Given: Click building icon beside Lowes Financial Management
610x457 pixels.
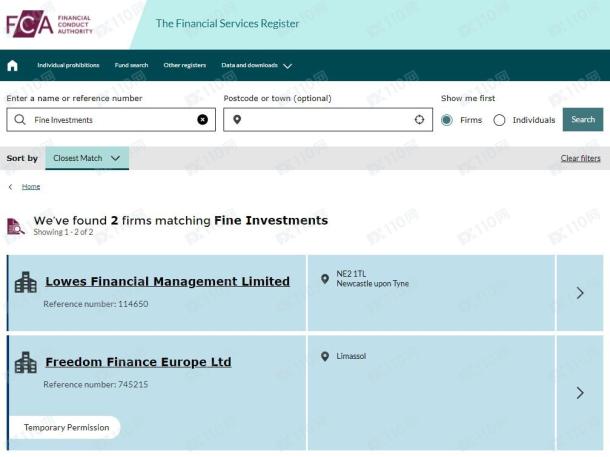Looking at the screenshot, I should tap(26, 282).
